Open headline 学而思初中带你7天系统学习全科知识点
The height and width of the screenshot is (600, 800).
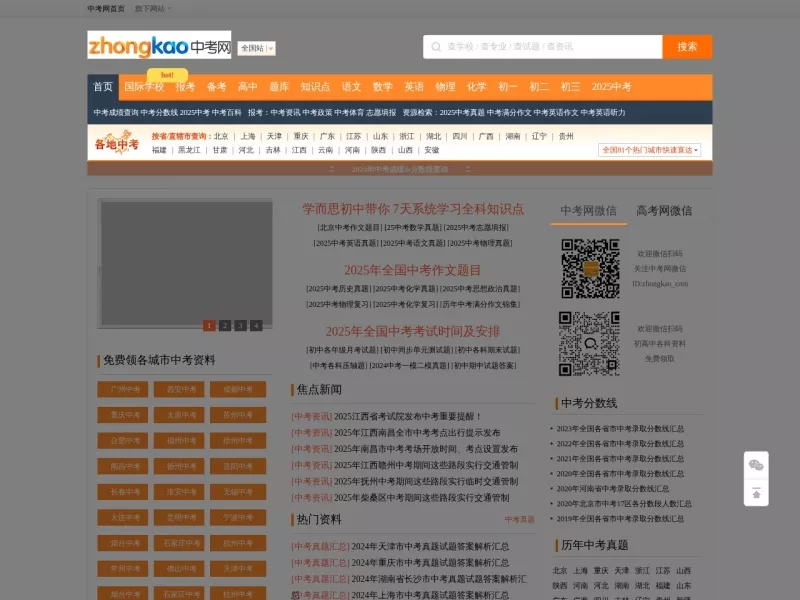click(x=413, y=209)
